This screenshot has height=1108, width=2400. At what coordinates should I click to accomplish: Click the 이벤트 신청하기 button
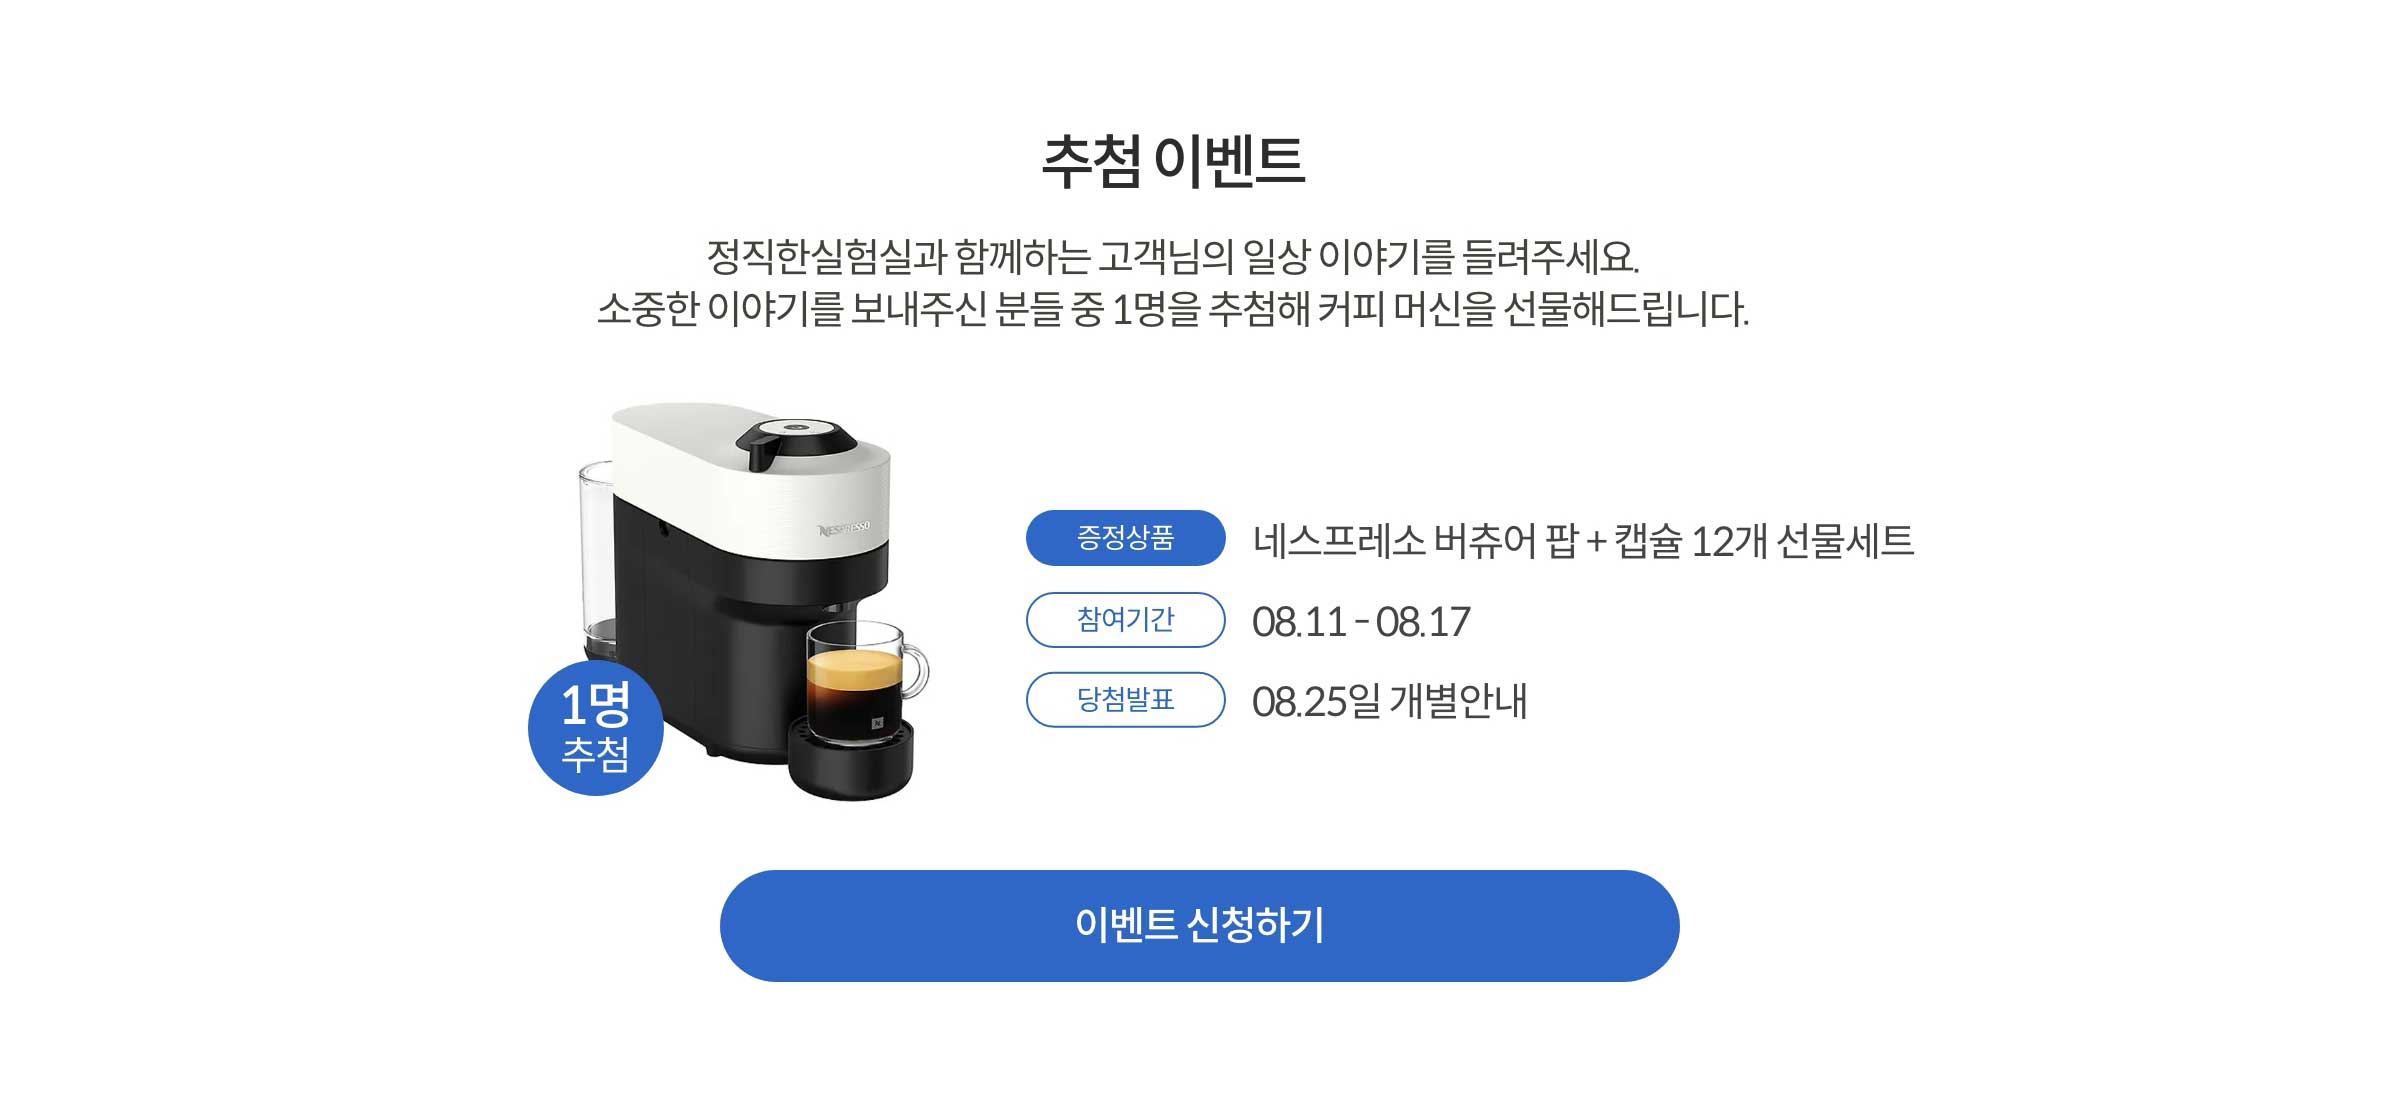[x=1199, y=925]
